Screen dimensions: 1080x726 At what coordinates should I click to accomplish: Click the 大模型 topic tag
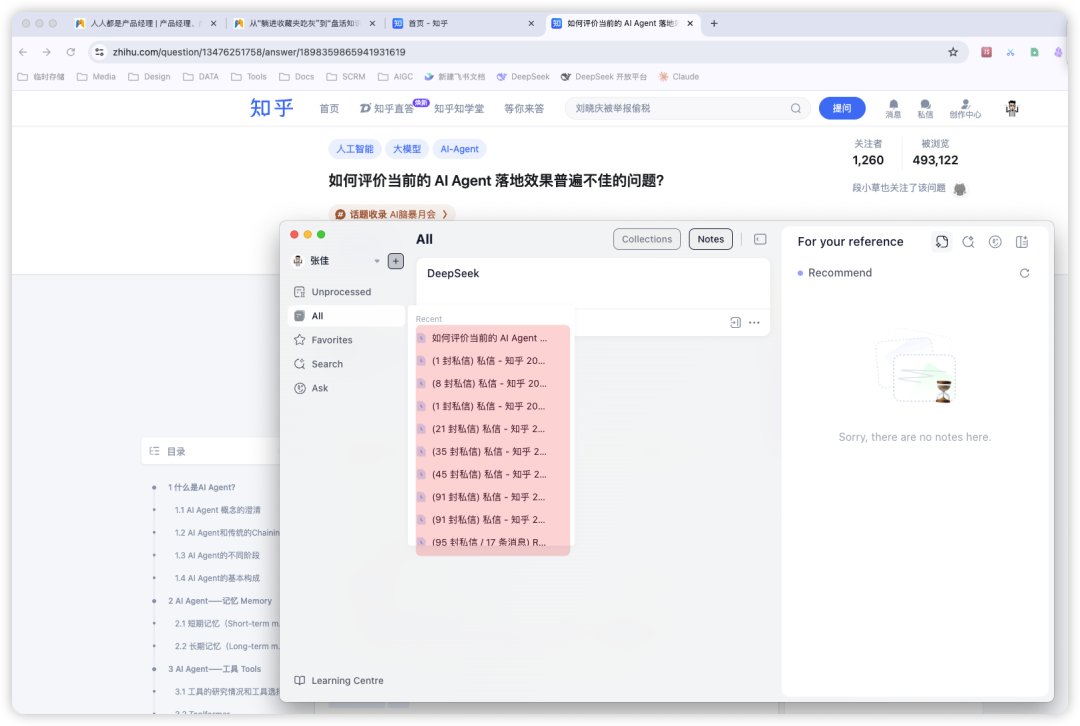(407, 149)
